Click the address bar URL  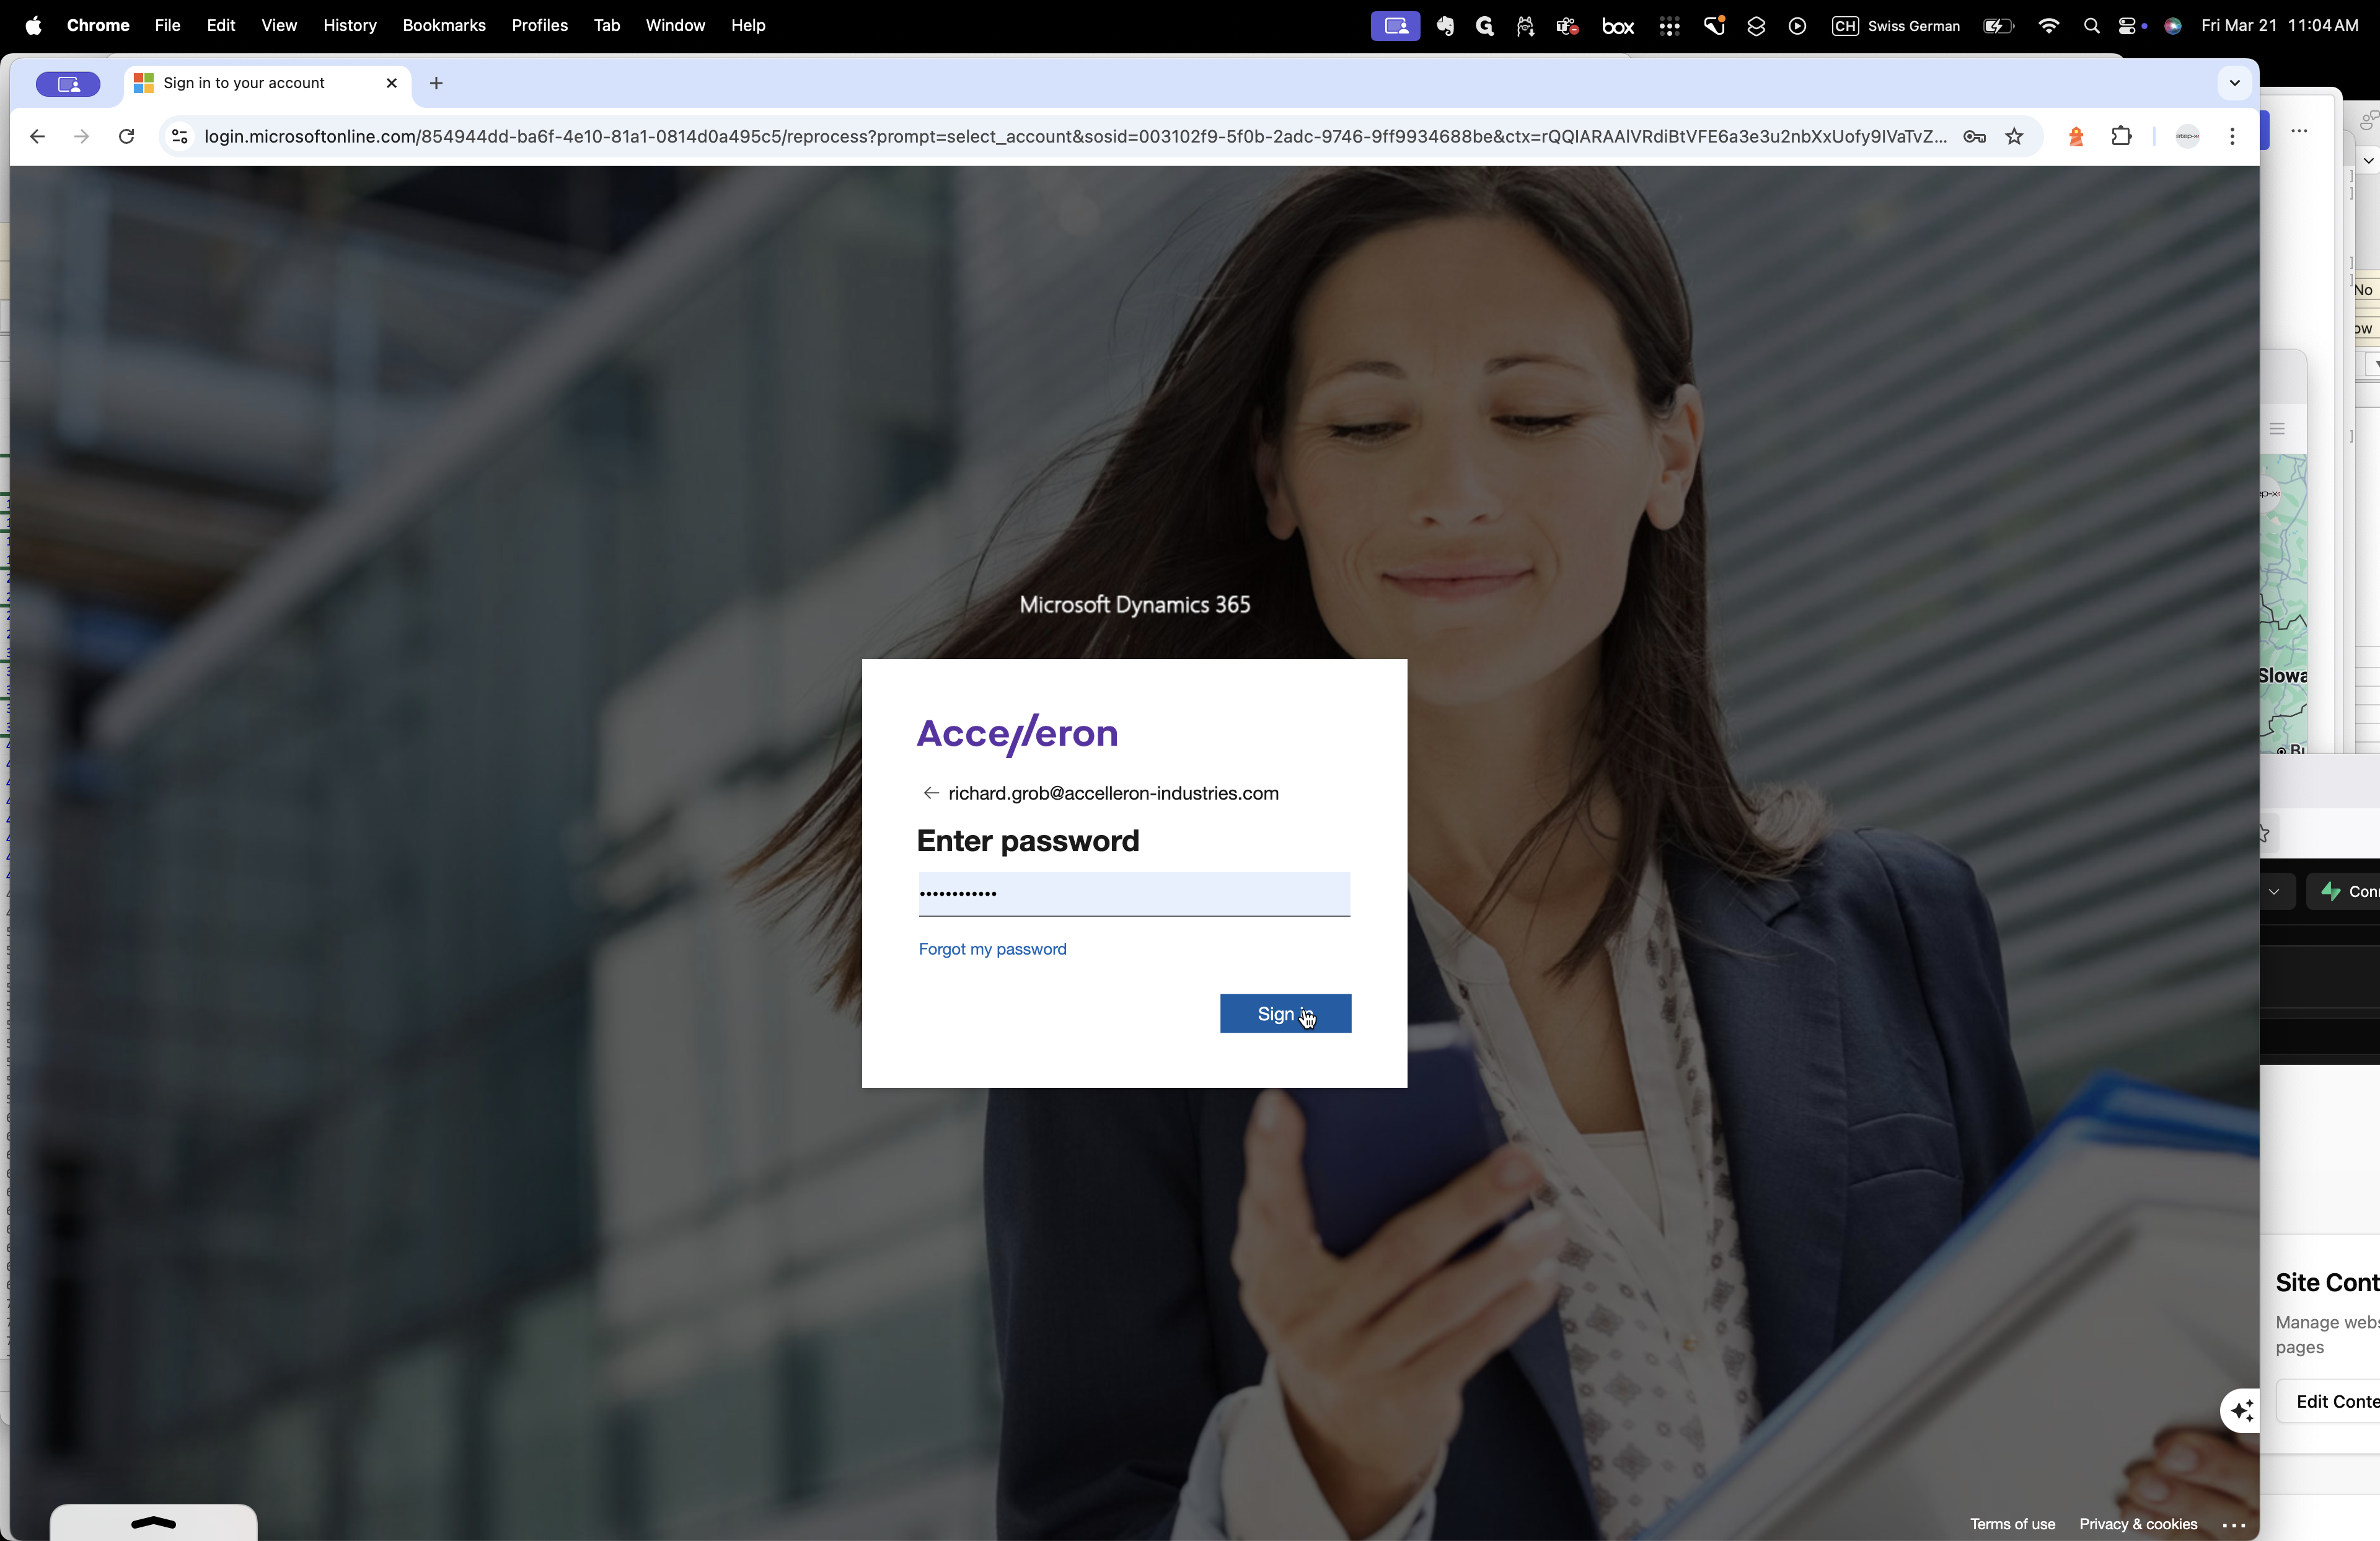coord(1075,136)
